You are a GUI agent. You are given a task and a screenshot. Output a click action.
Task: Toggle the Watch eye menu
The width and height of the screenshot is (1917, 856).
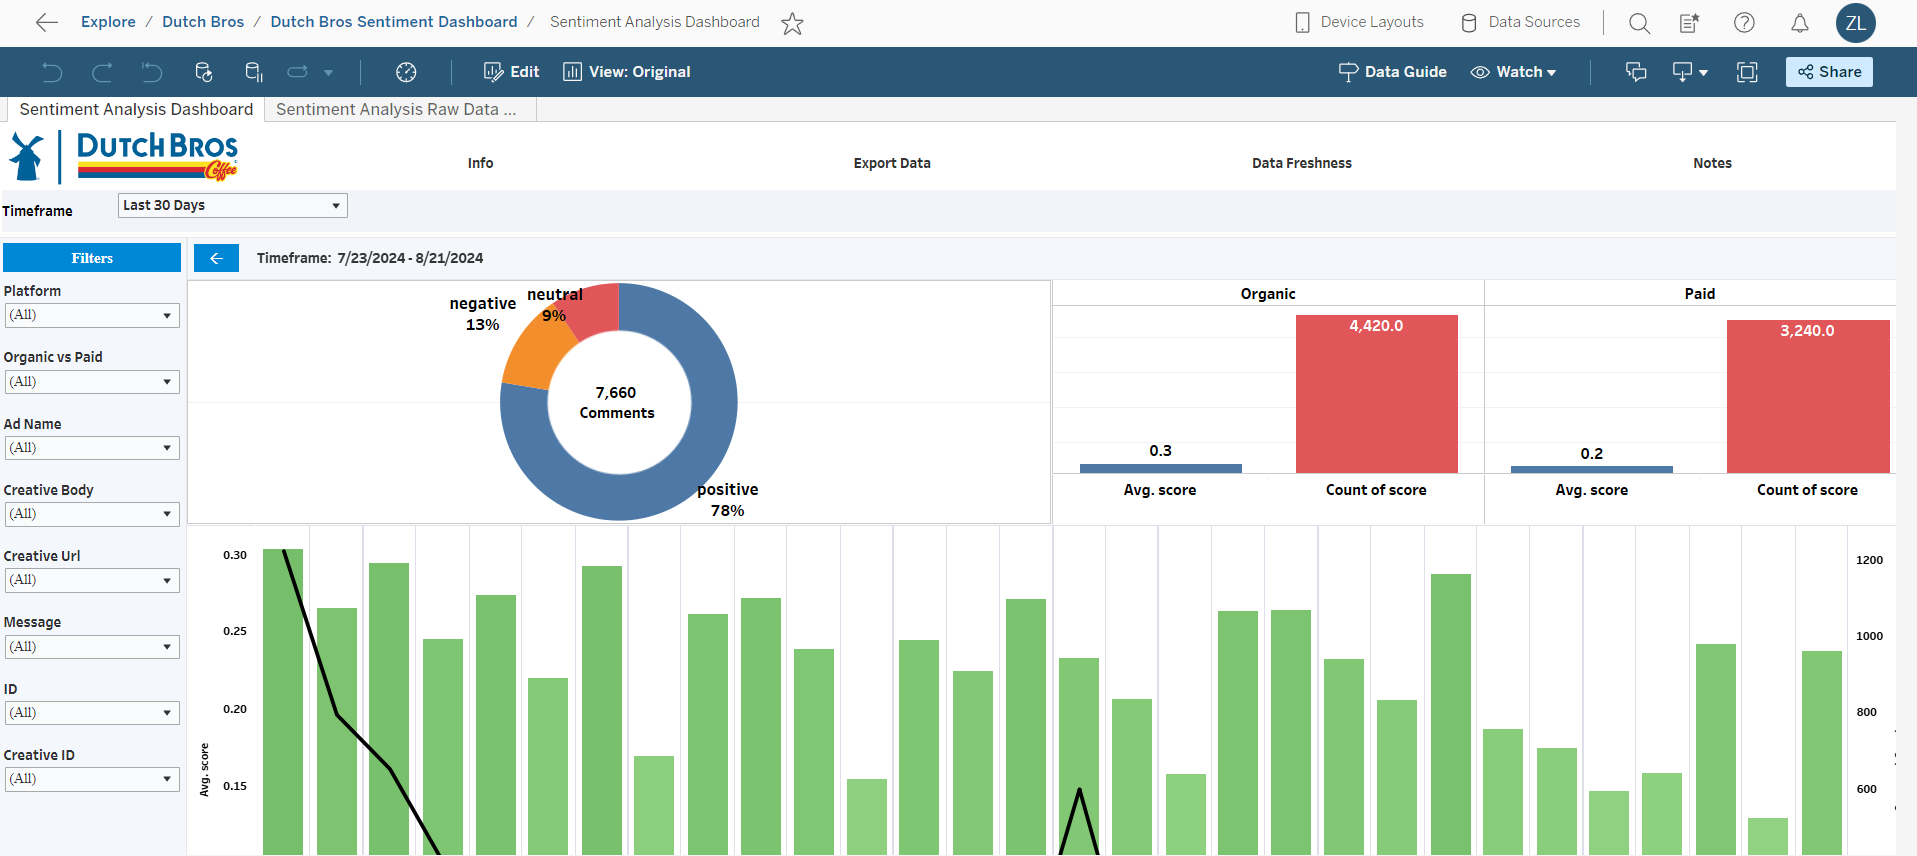coord(1513,72)
